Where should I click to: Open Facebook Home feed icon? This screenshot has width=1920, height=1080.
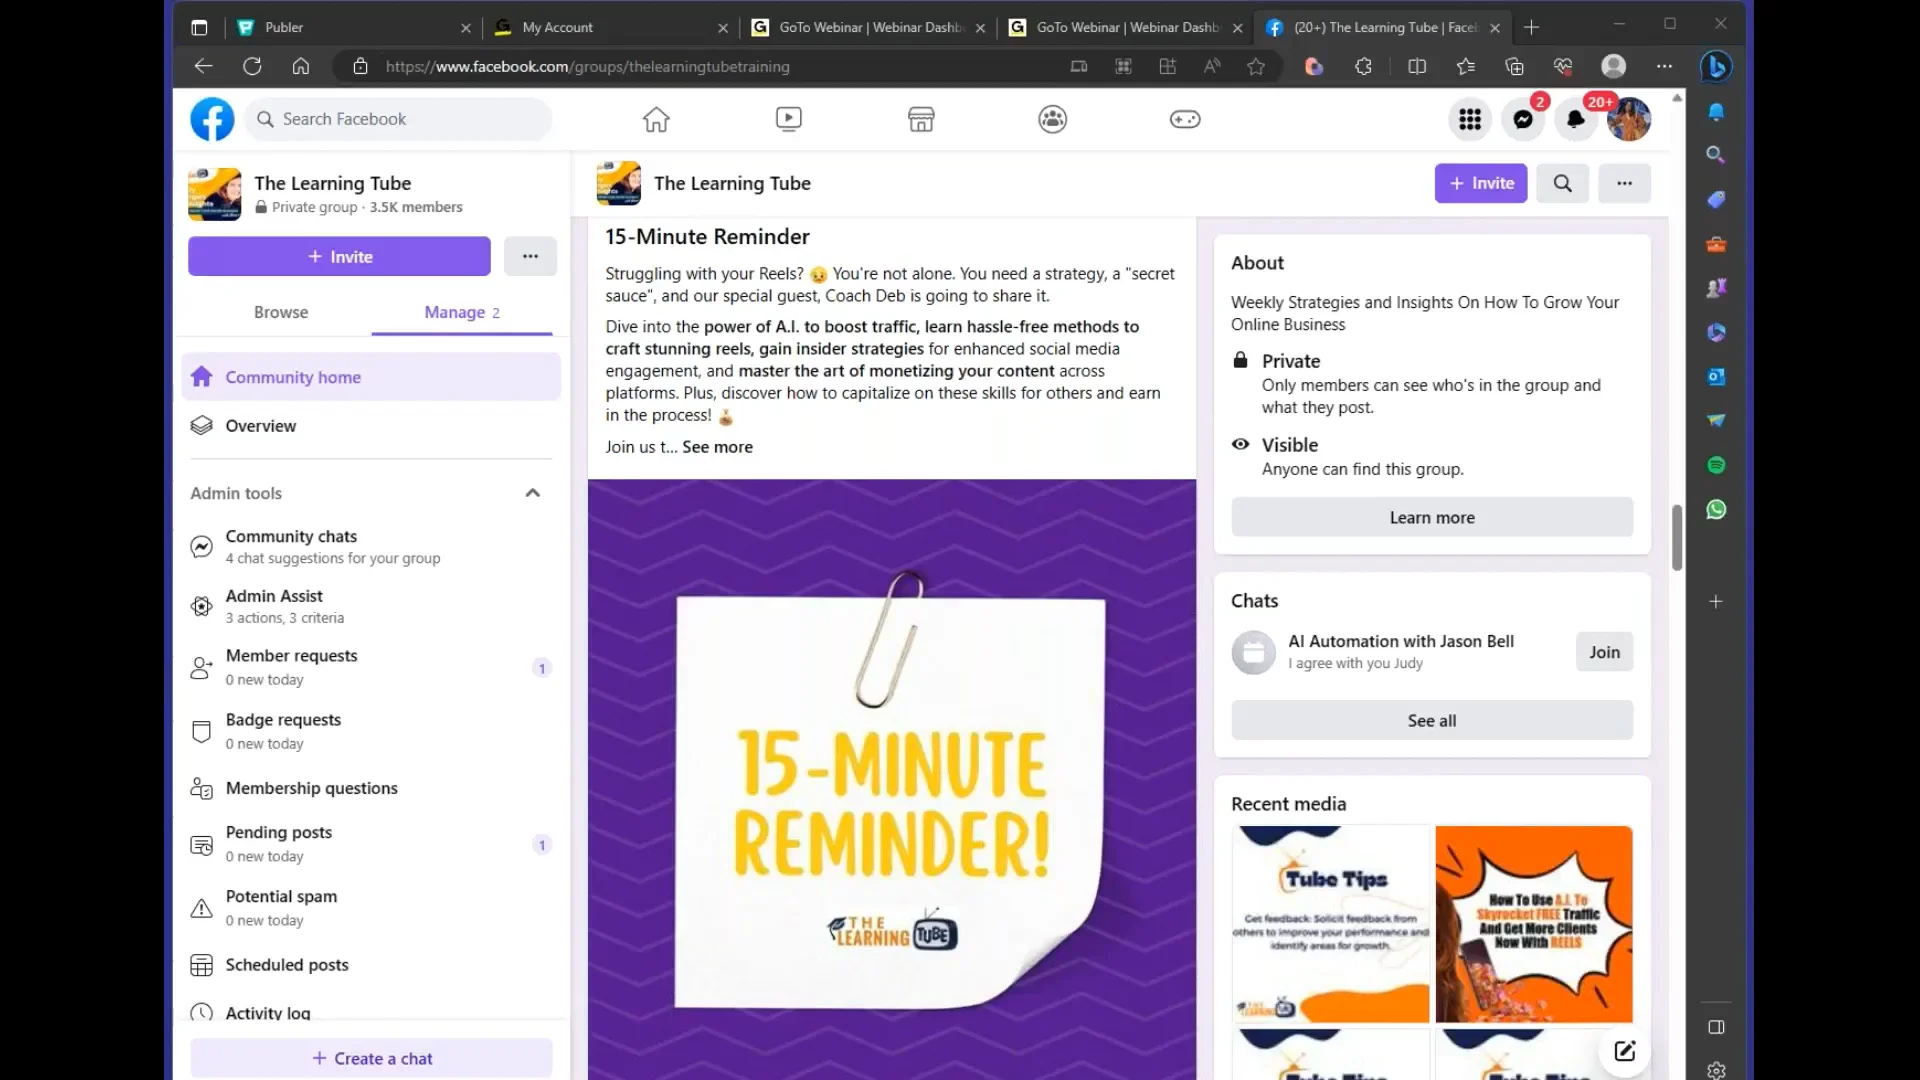click(656, 120)
